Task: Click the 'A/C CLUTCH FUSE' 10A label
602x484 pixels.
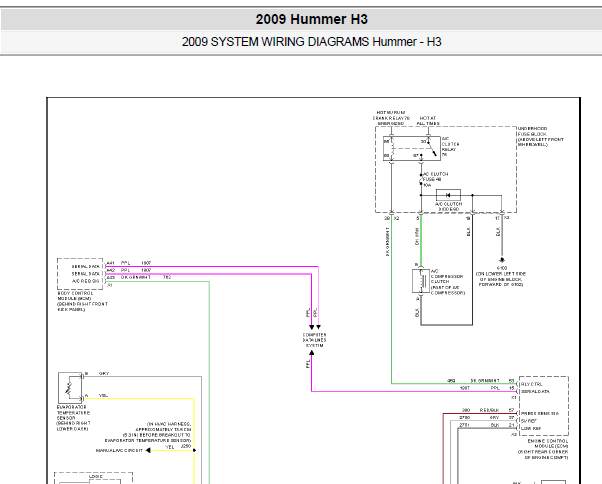Action: (x=435, y=180)
